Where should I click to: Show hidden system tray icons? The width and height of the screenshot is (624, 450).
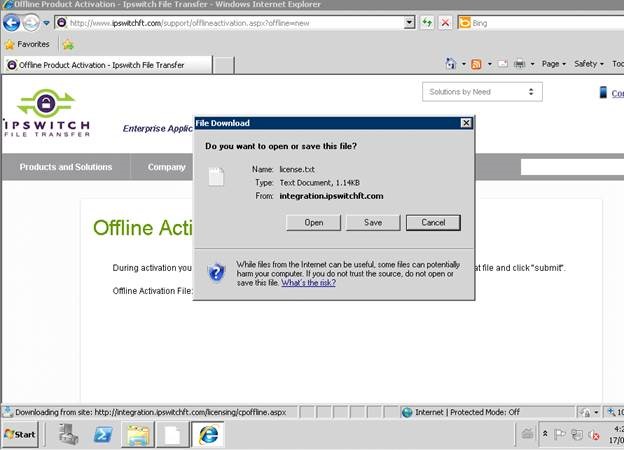click(544, 434)
